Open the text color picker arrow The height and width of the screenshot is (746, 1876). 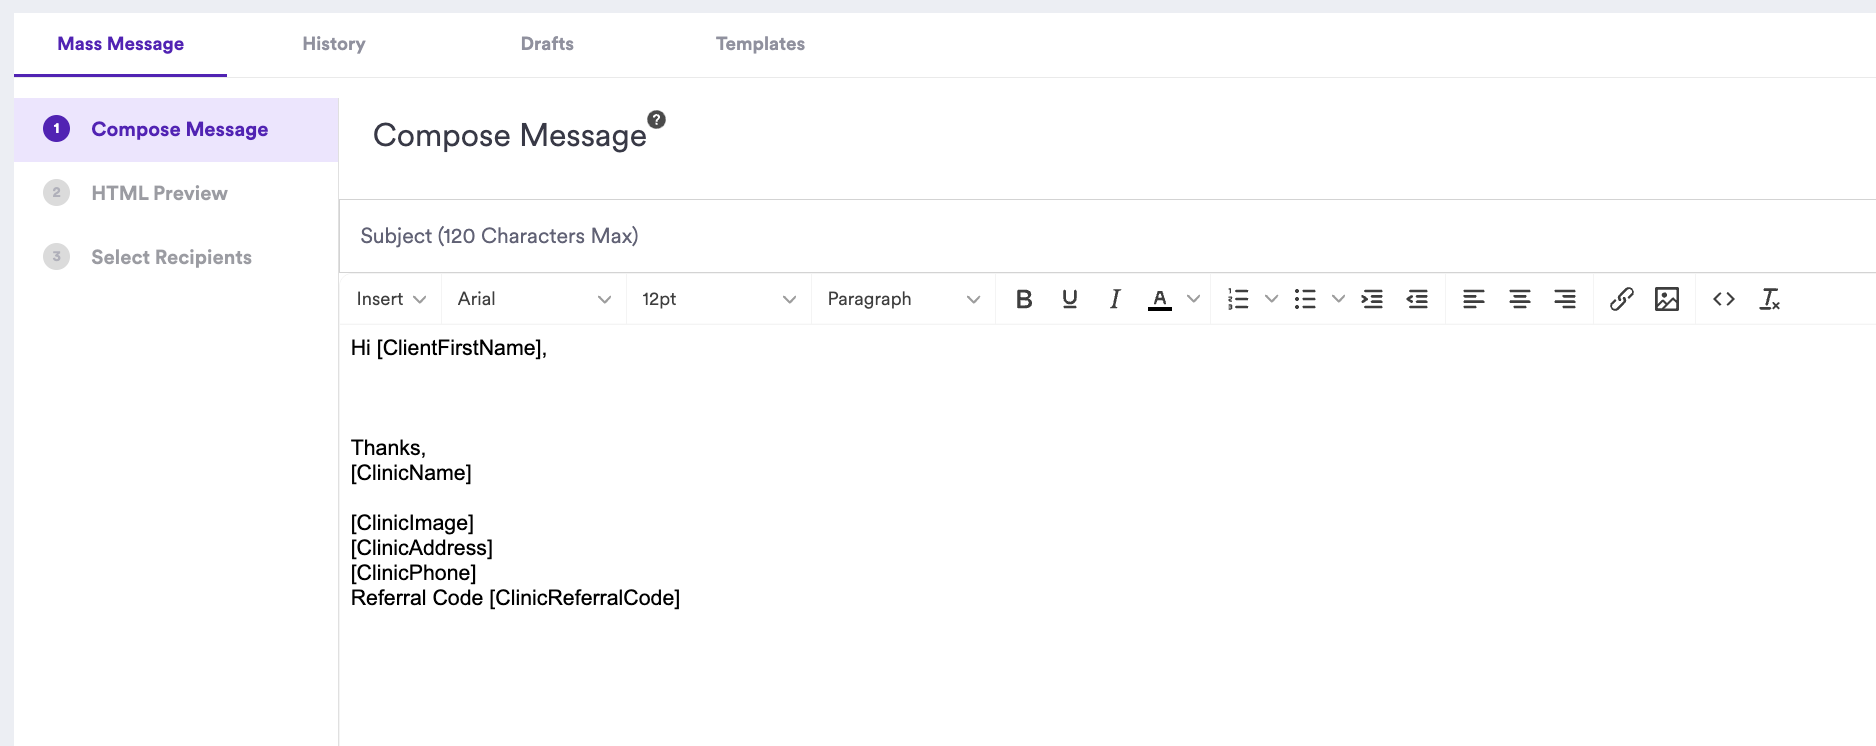pos(1193,299)
